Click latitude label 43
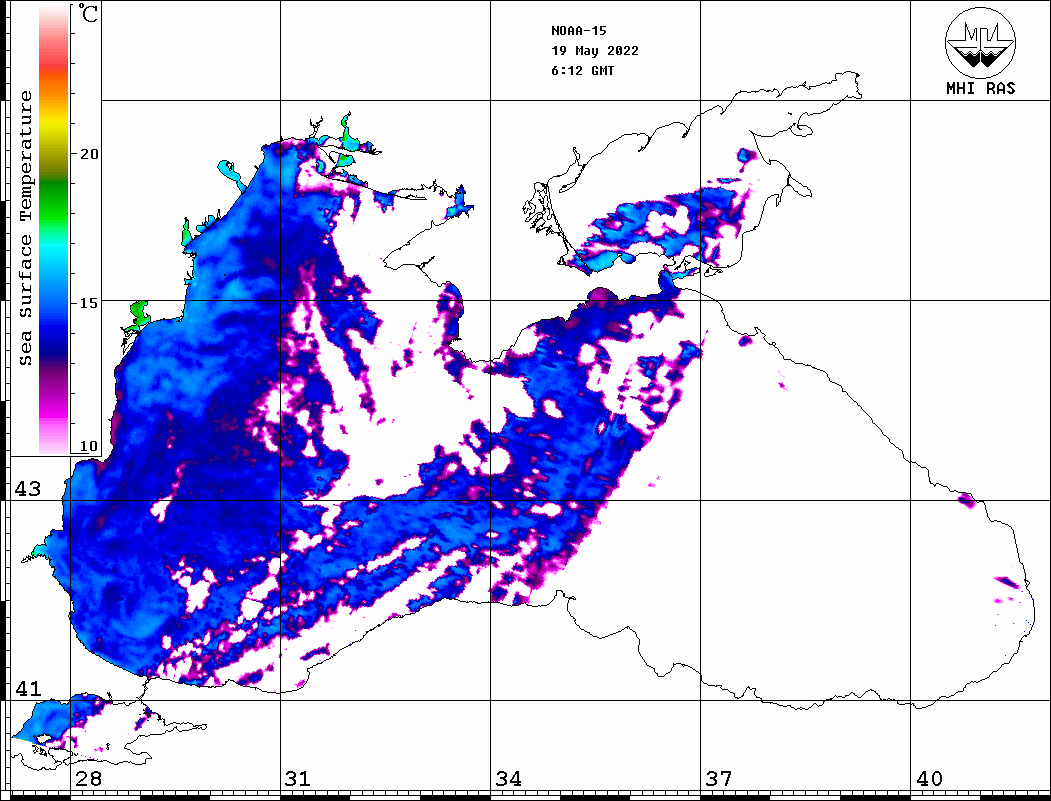The image size is (1051, 801). 27,489
